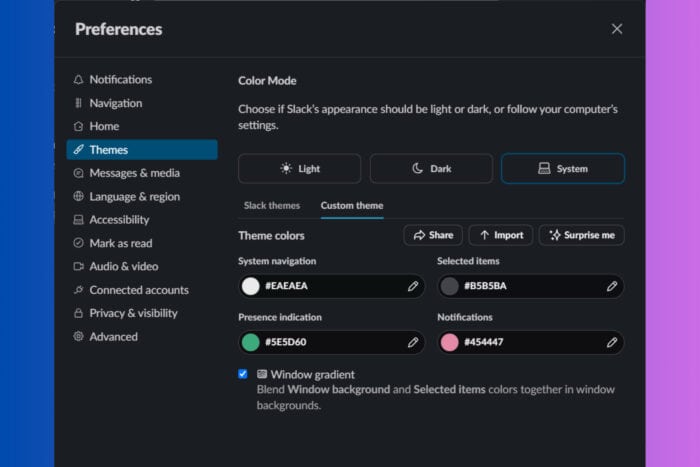This screenshot has height=467, width=700.
Task: Click the #454447 hex value field
Action: (530, 342)
